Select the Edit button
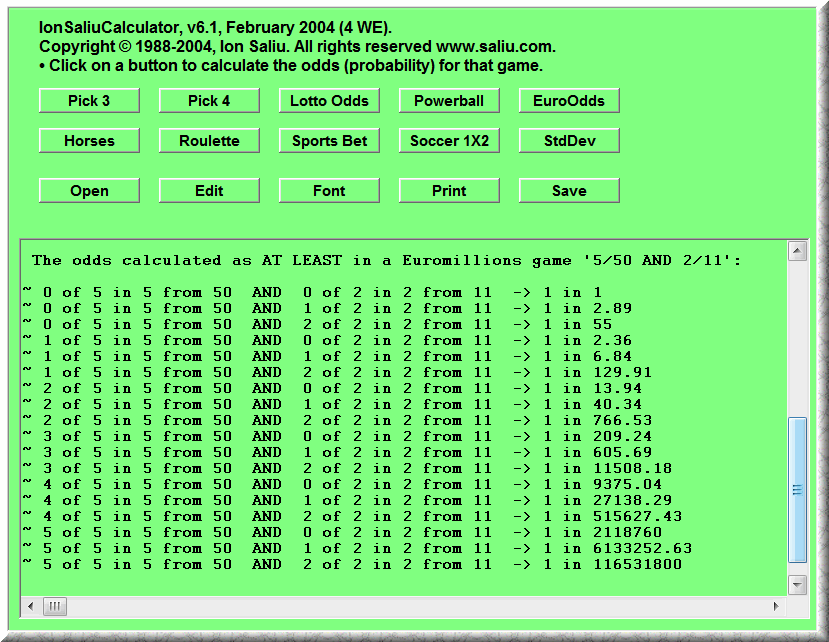The height and width of the screenshot is (642, 829). tap(209, 190)
